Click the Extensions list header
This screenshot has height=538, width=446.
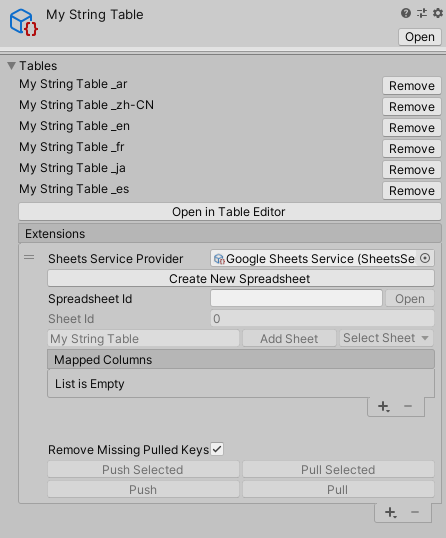230,233
